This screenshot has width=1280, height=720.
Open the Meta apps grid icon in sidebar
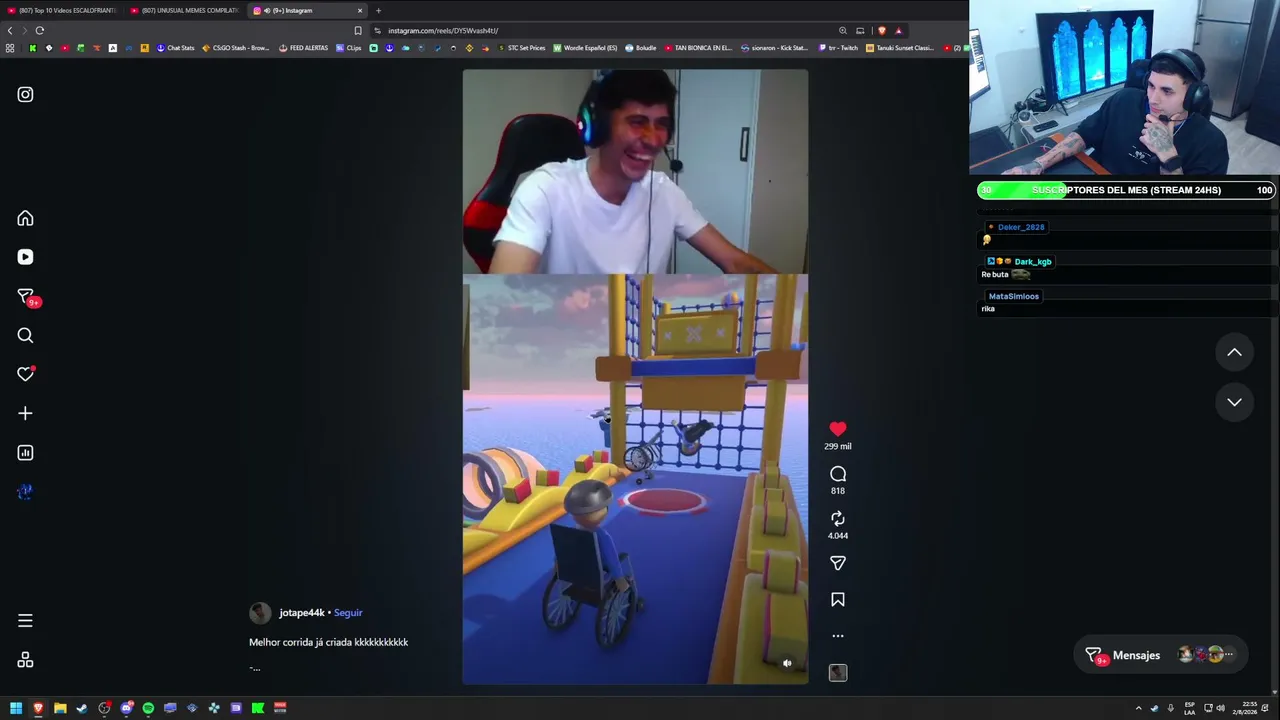pos(25,660)
